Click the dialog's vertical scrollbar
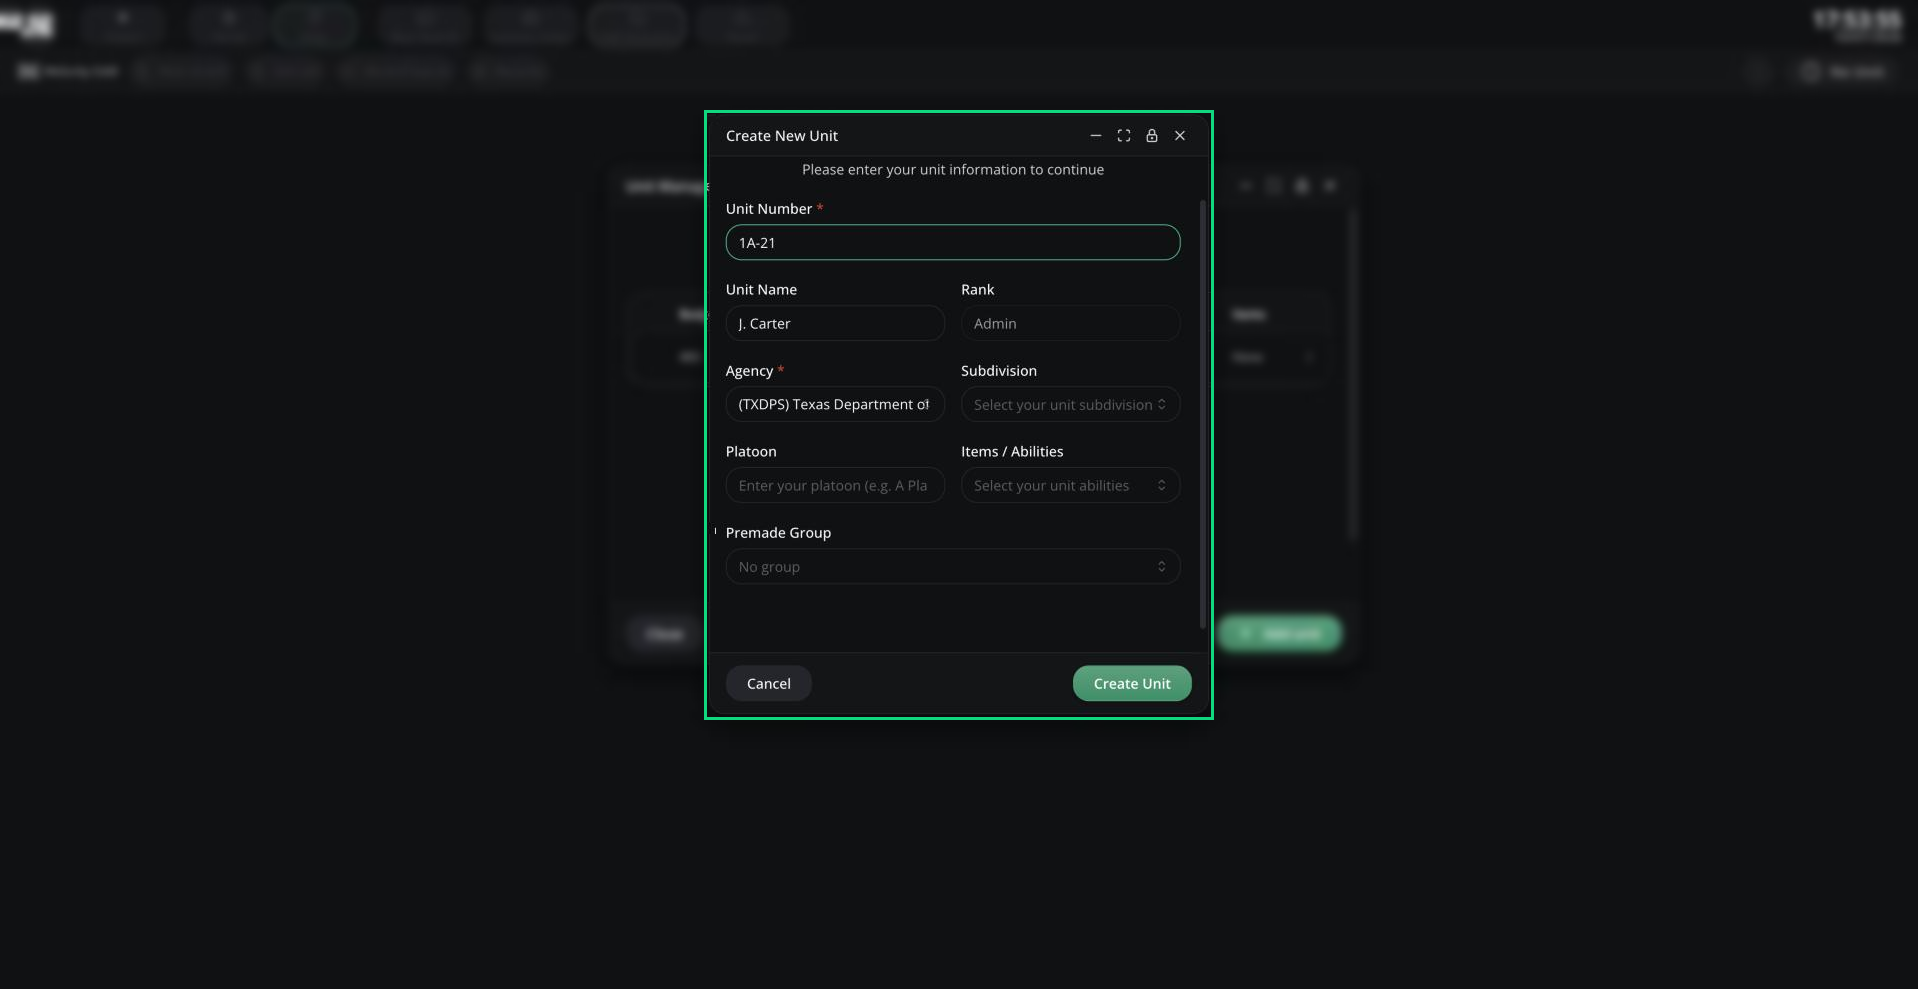1918x989 pixels. 1202,414
